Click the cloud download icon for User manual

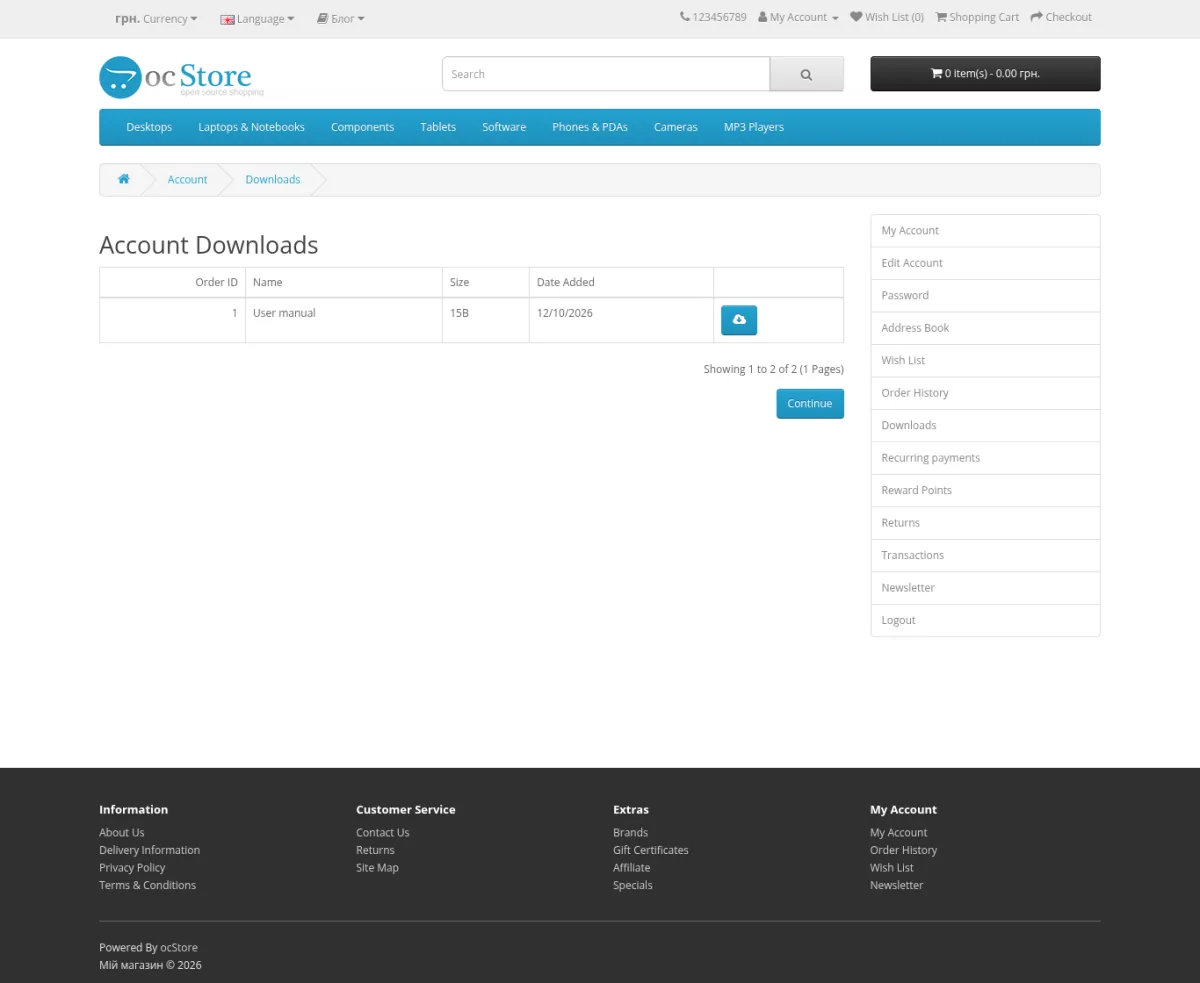point(739,320)
